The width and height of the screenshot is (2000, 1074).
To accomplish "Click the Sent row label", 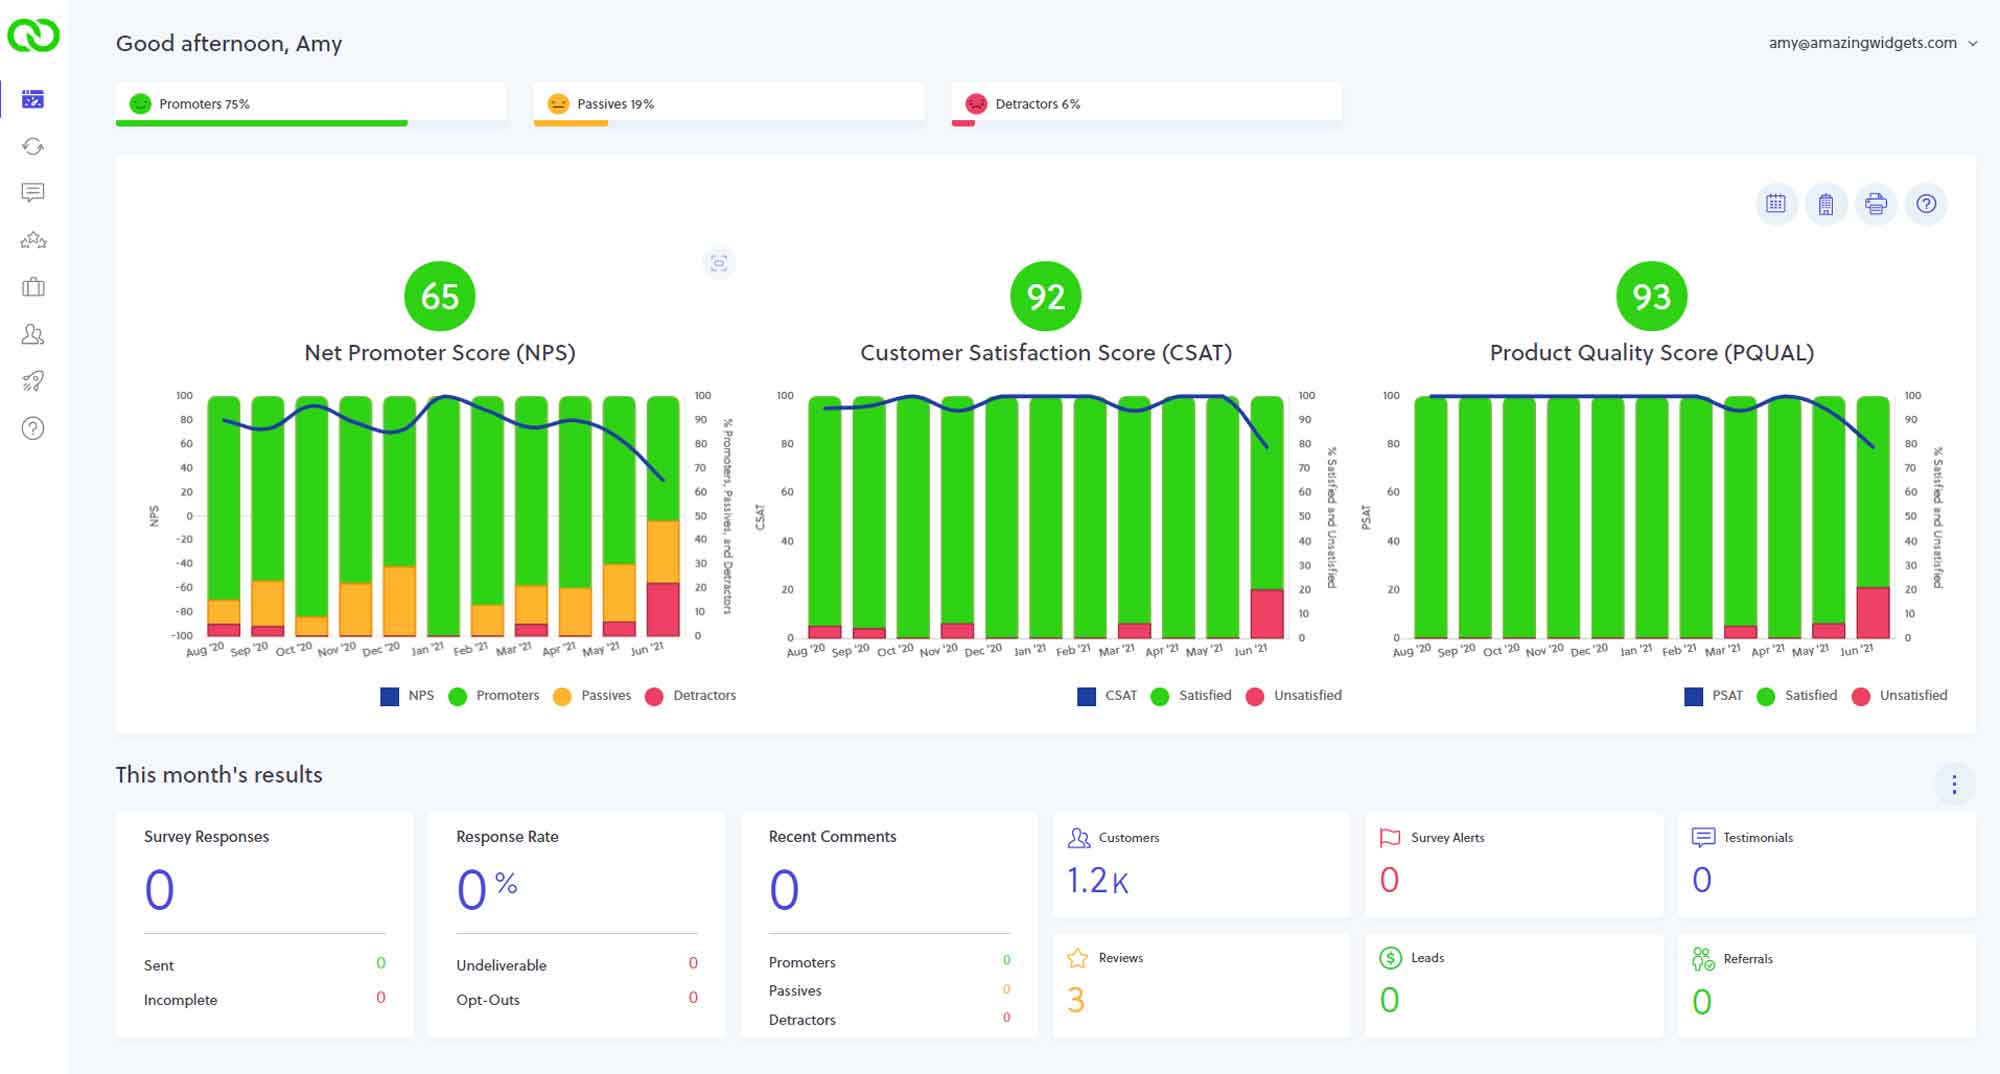I will 159,966.
